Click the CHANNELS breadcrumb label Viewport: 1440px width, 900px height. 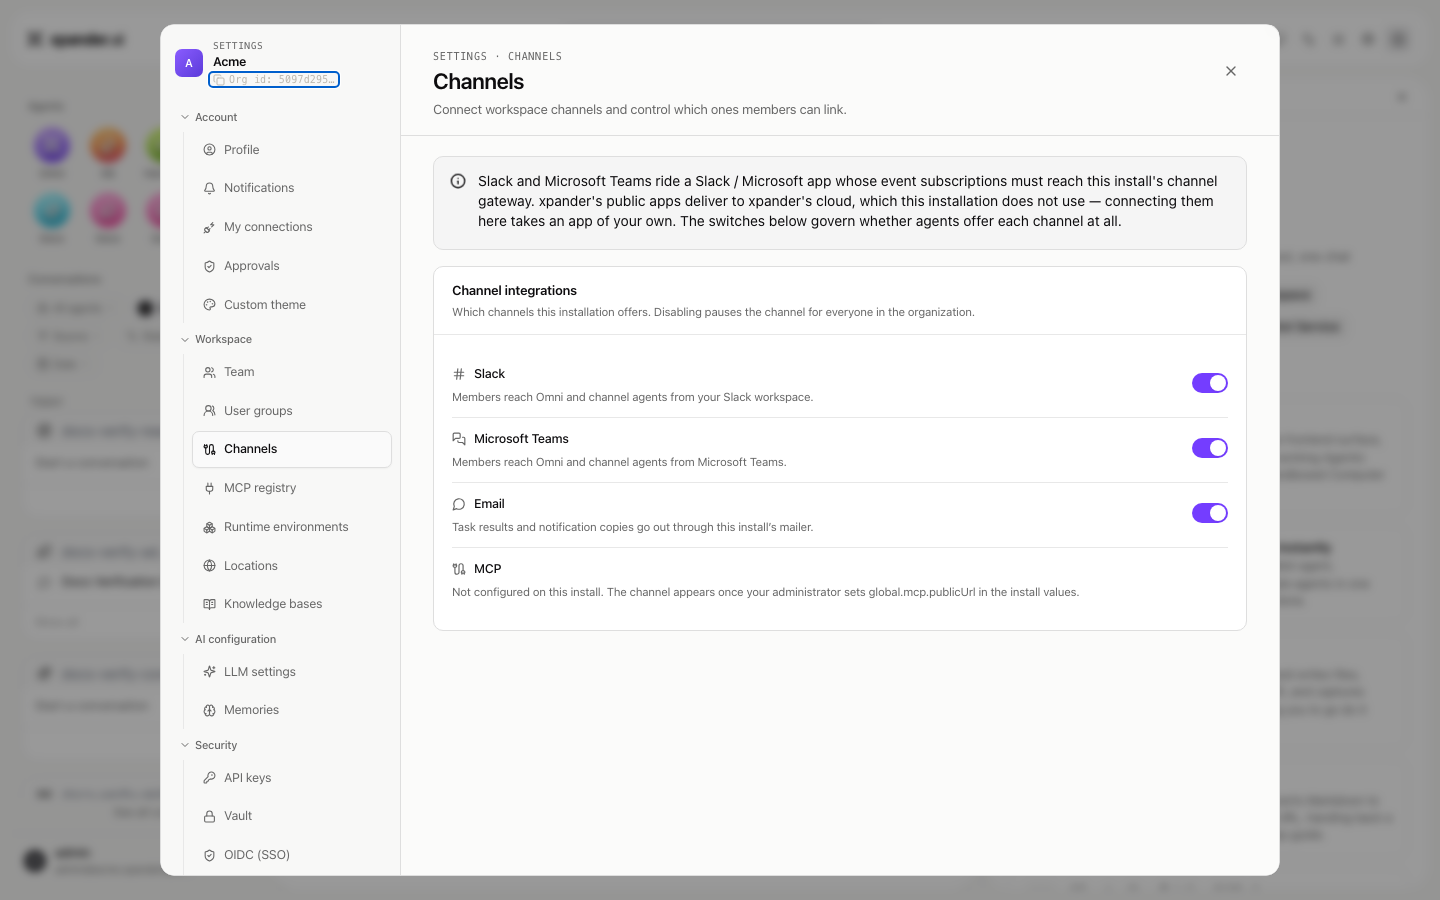(535, 57)
